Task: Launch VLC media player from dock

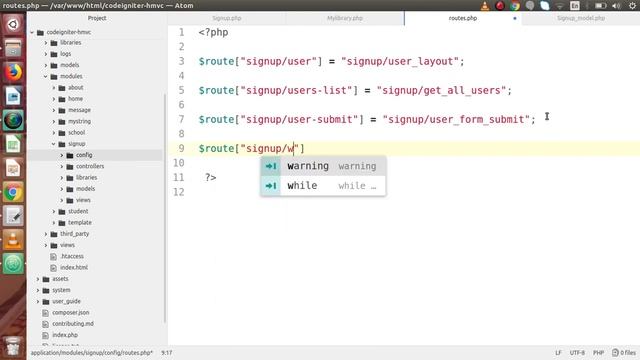Action: coord(13,240)
